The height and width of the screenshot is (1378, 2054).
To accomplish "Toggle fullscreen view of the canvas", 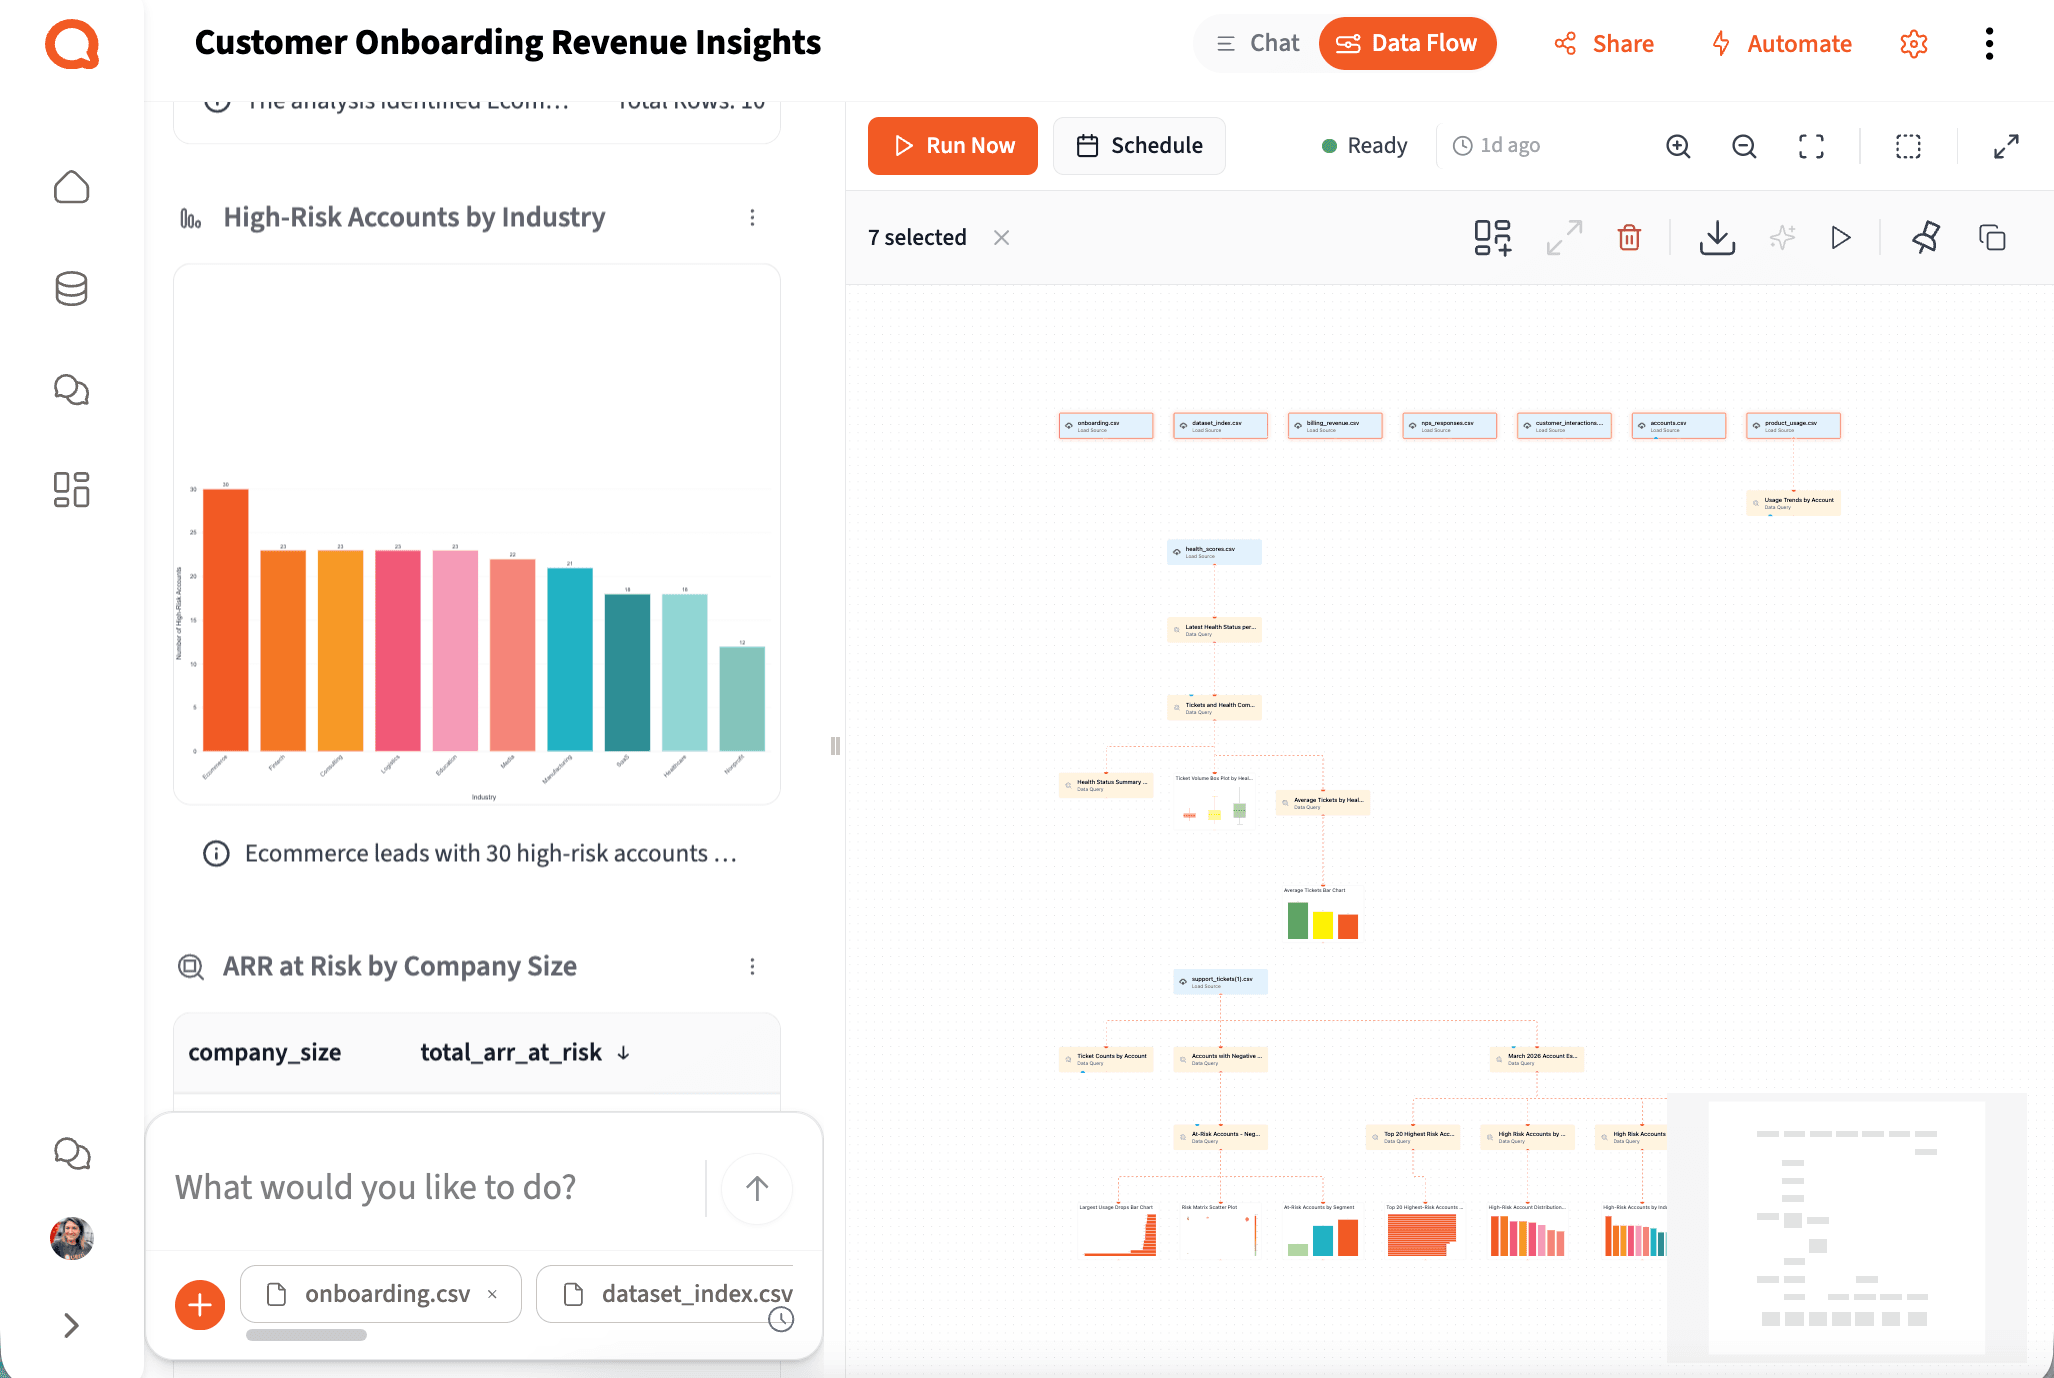I will tap(2006, 146).
